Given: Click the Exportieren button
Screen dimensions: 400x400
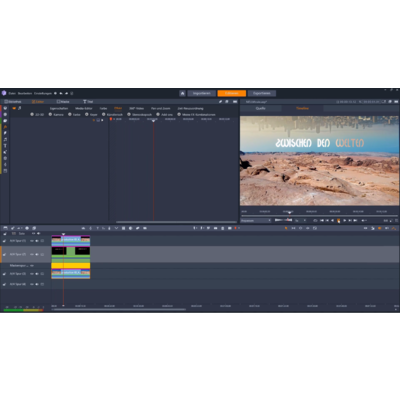Looking at the screenshot, I should pos(262,93).
